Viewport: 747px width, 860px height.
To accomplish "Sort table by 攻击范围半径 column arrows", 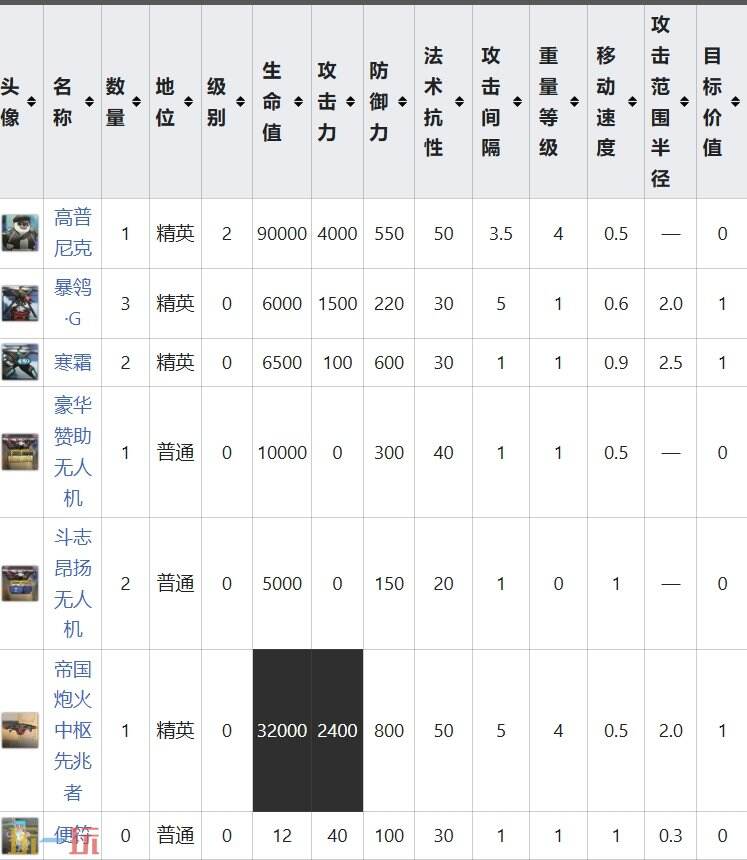I will [684, 101].
